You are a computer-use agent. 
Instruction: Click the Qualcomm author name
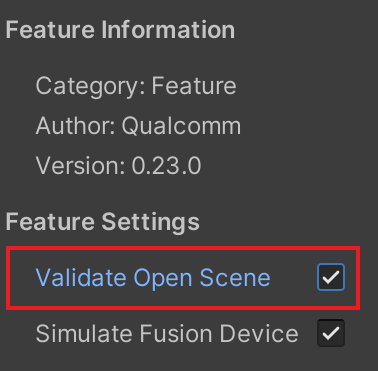pos(181,127)
